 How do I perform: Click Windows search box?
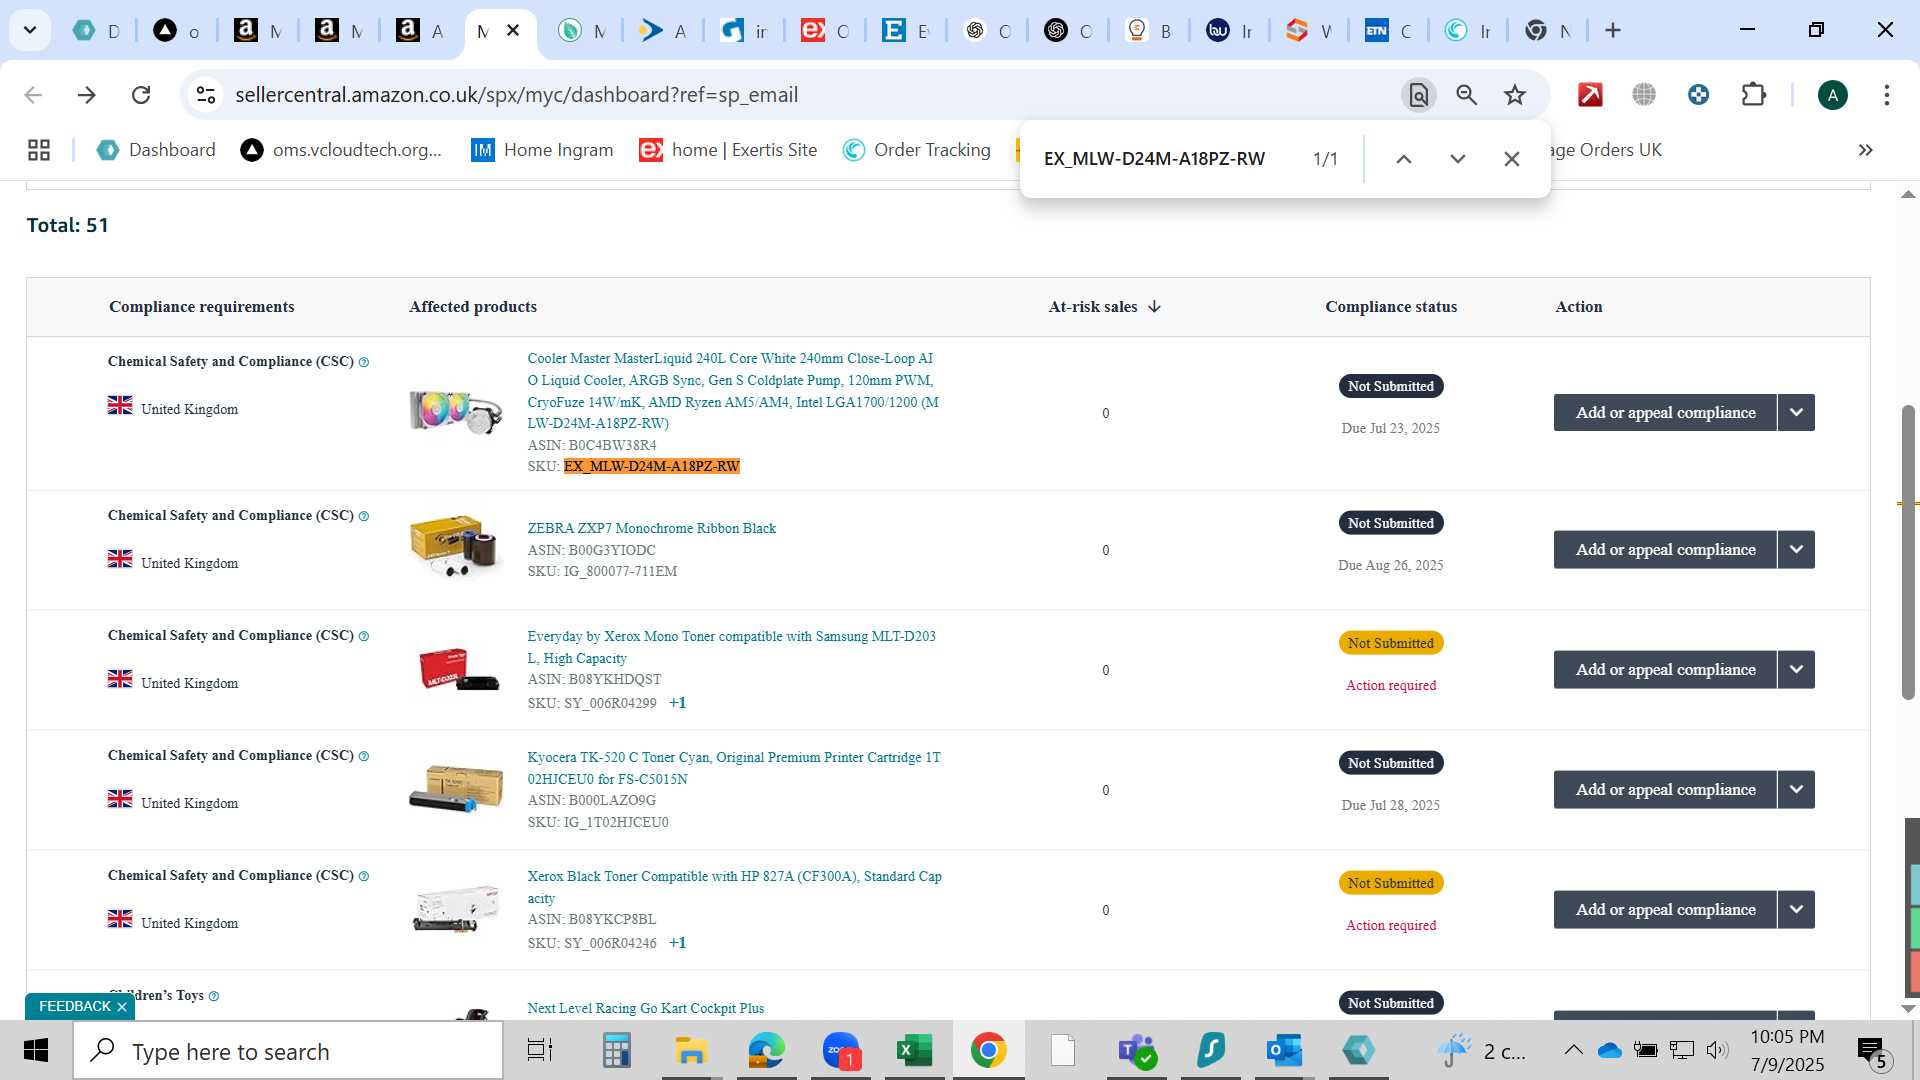tap(288, 1051)
